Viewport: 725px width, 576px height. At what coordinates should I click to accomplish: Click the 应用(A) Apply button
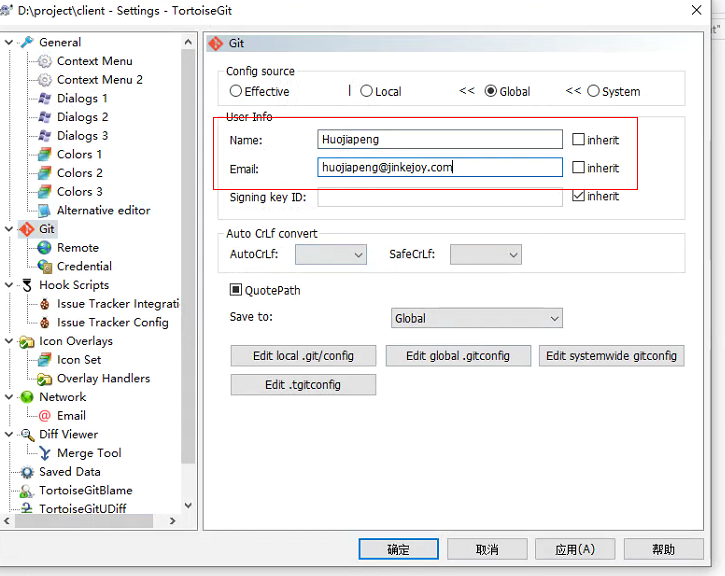coord(575,549)
